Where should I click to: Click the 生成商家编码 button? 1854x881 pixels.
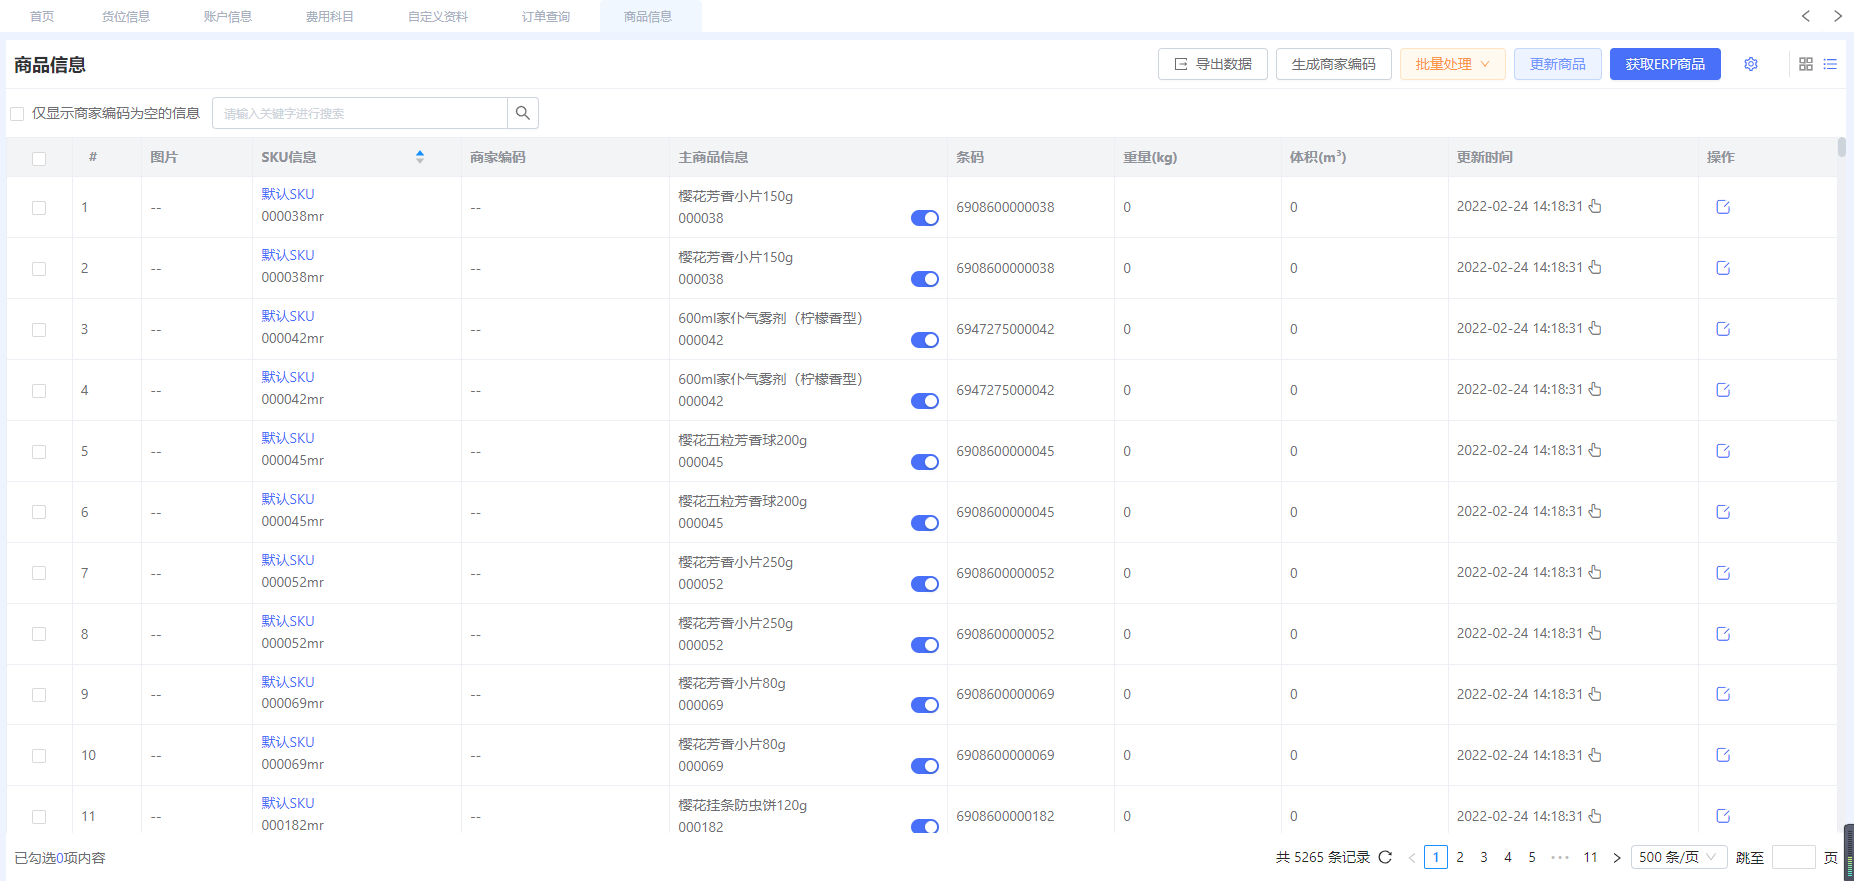pyautogui.click(x=1334, y=64)
